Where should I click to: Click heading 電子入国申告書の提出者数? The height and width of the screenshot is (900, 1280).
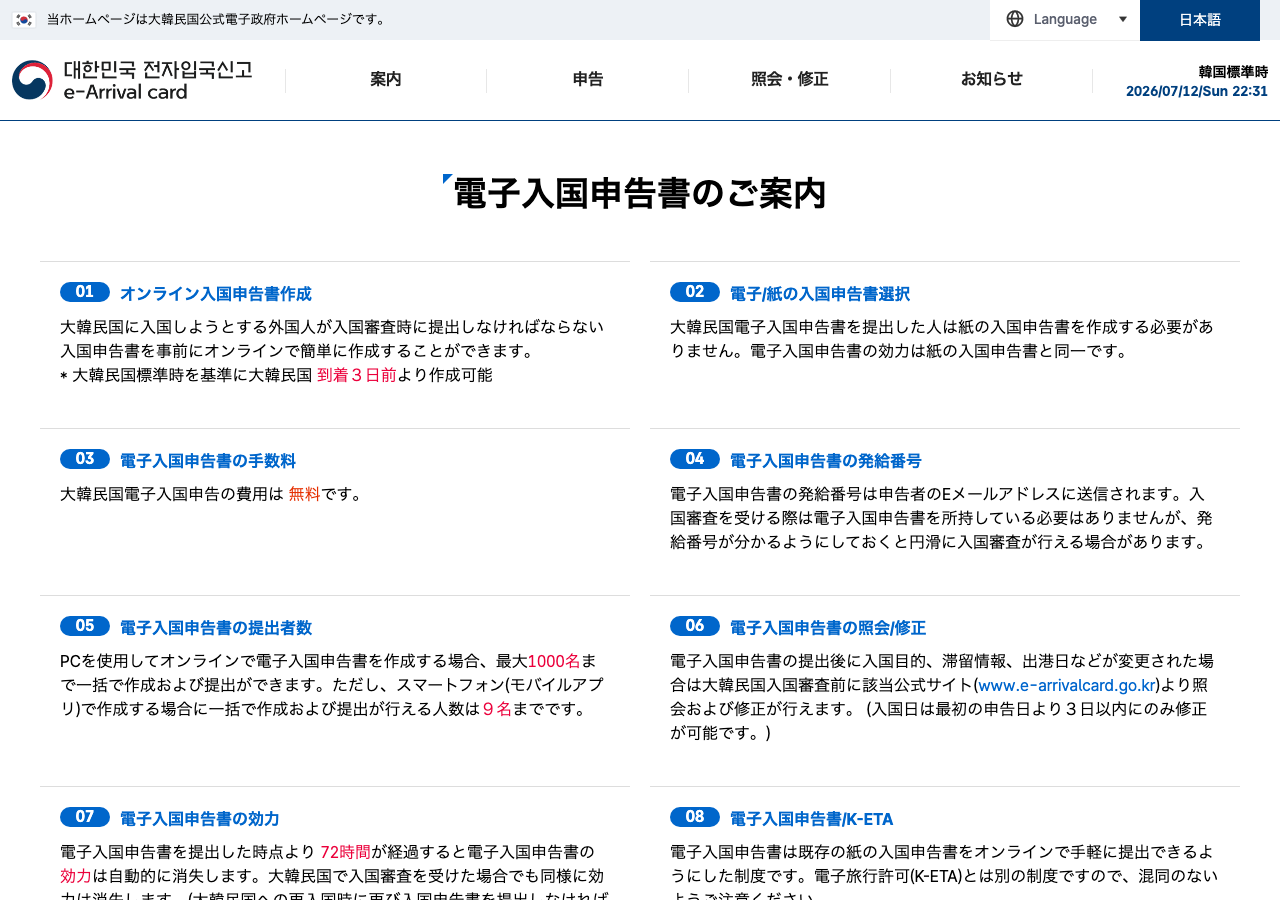point(216,628)
